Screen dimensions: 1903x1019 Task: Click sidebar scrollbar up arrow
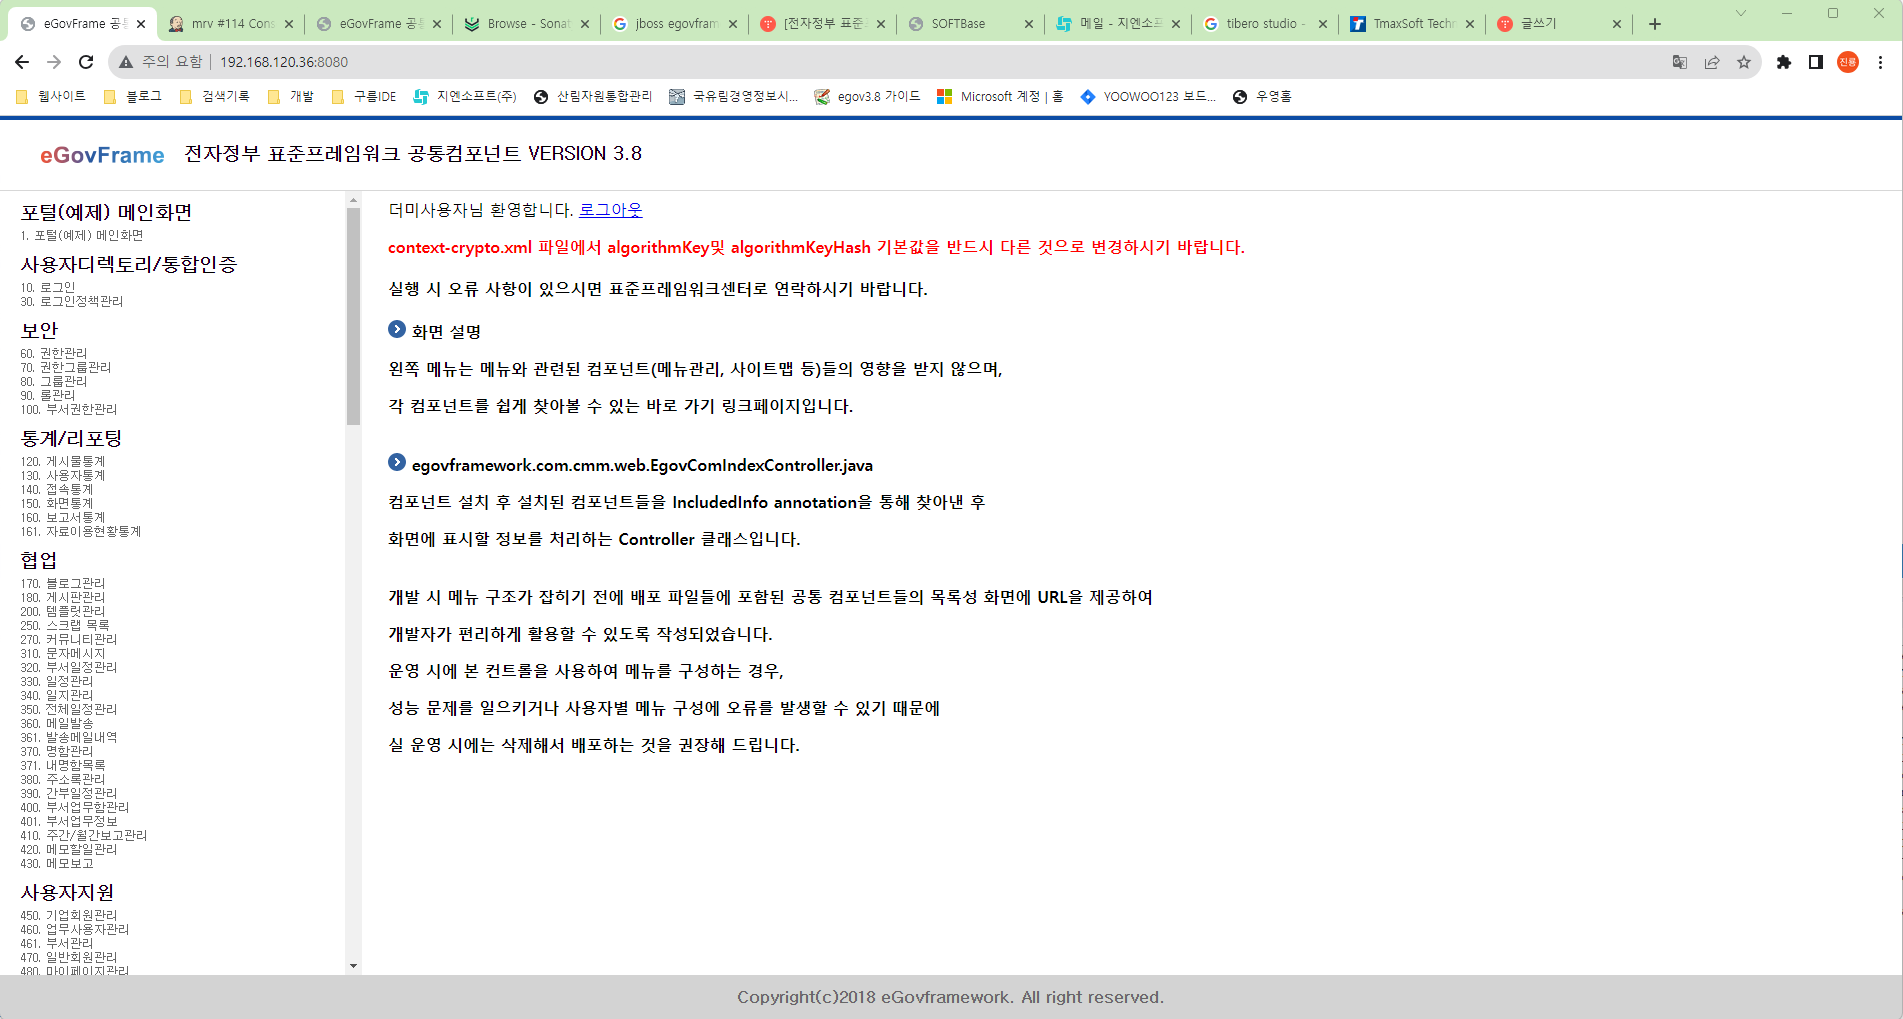point(353,200)
